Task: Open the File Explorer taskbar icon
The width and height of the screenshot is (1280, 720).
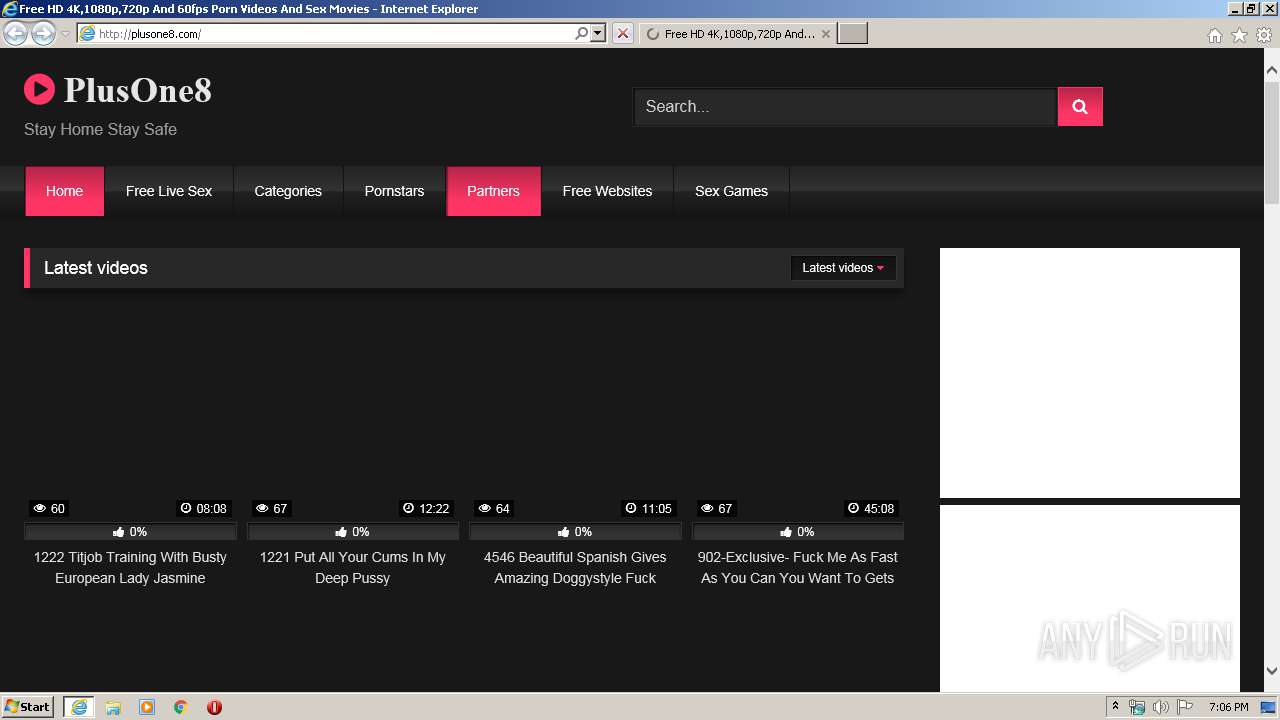Action: pos(113,707)
